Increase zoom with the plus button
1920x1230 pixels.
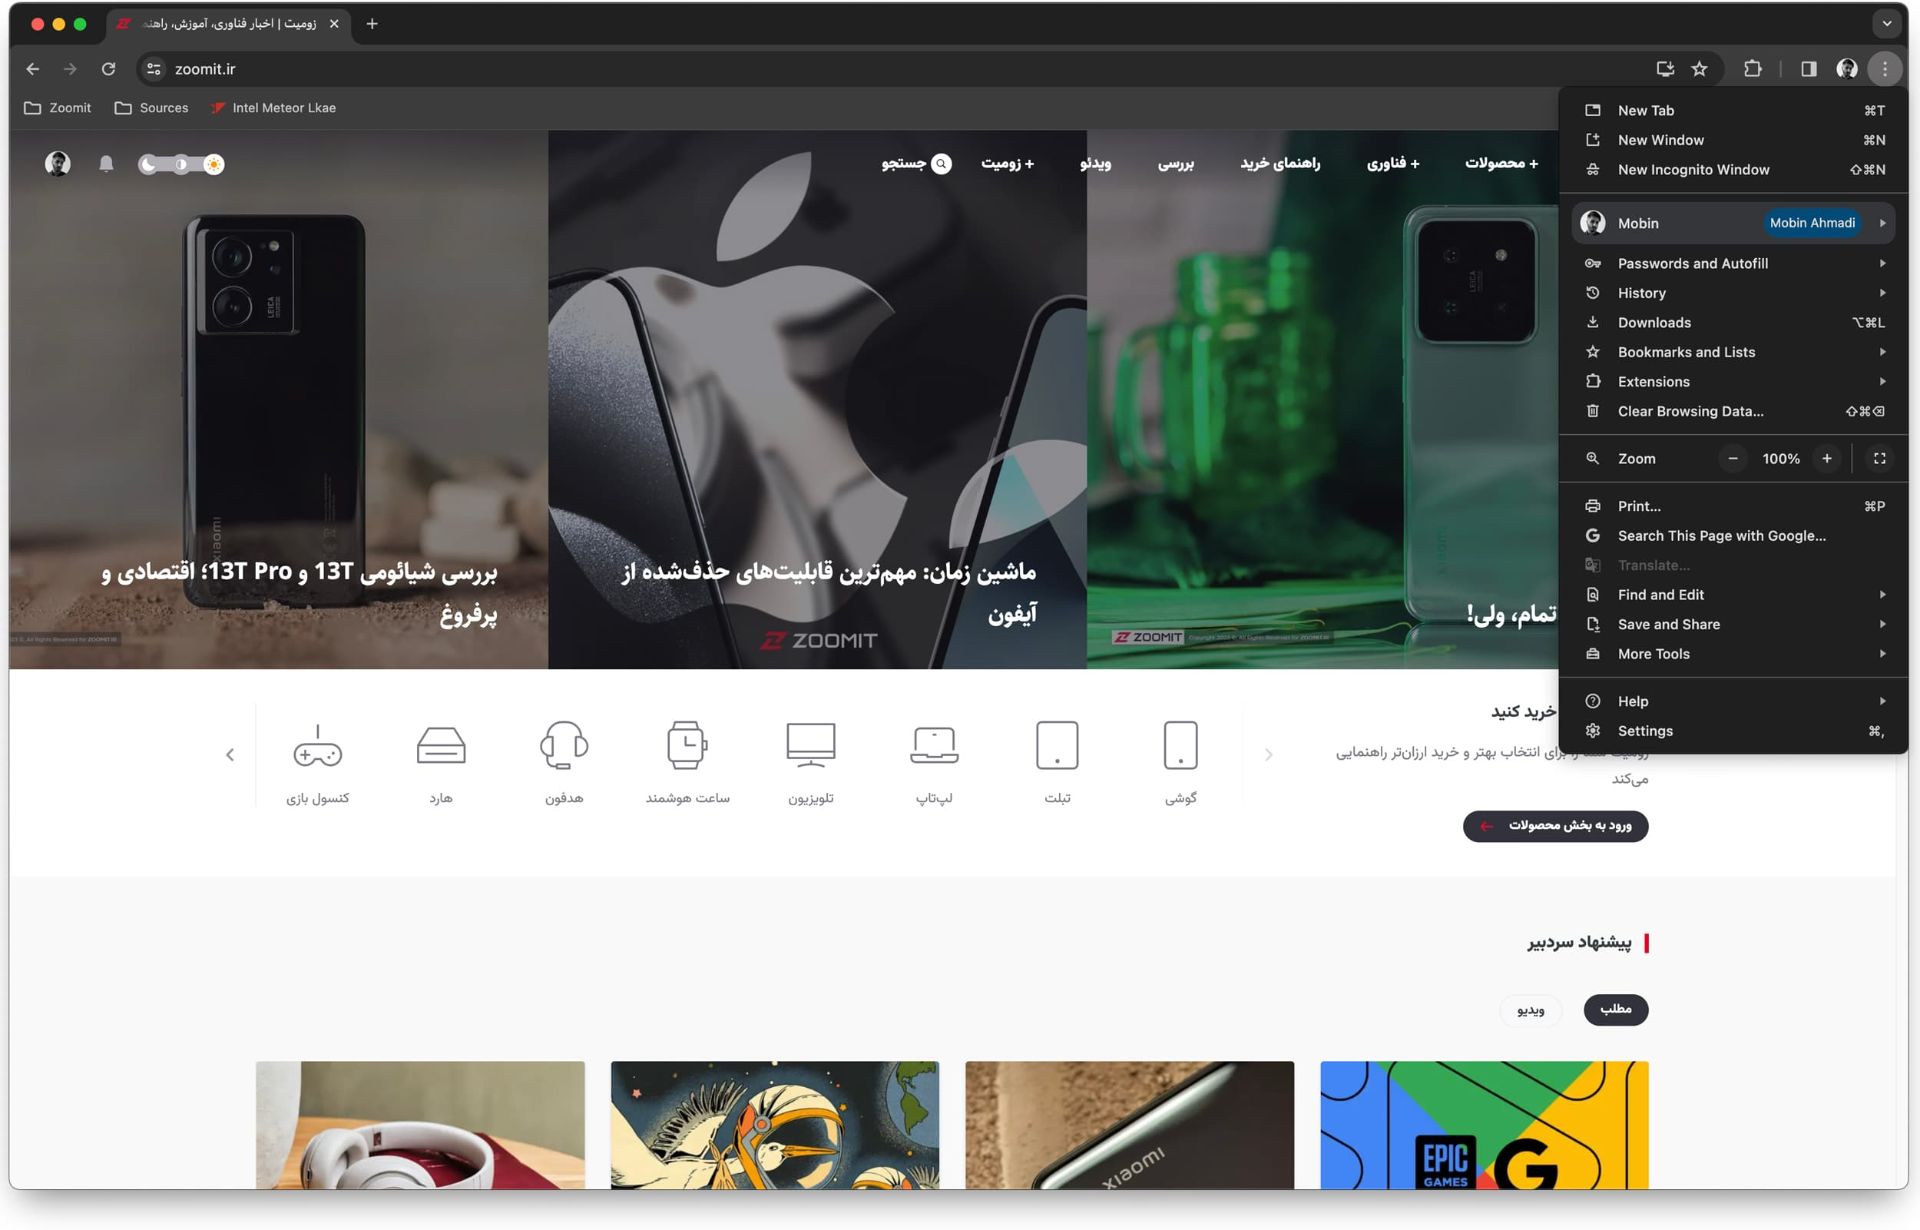[x=1827, y=459]
